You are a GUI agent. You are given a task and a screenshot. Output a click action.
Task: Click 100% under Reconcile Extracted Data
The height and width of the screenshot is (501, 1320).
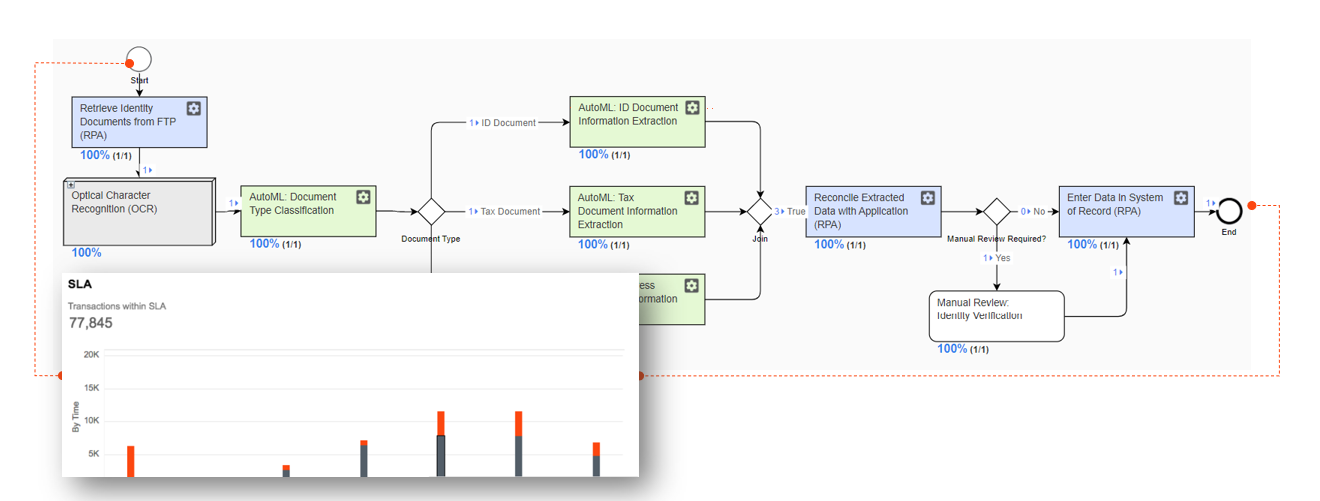tap(829, 244)
